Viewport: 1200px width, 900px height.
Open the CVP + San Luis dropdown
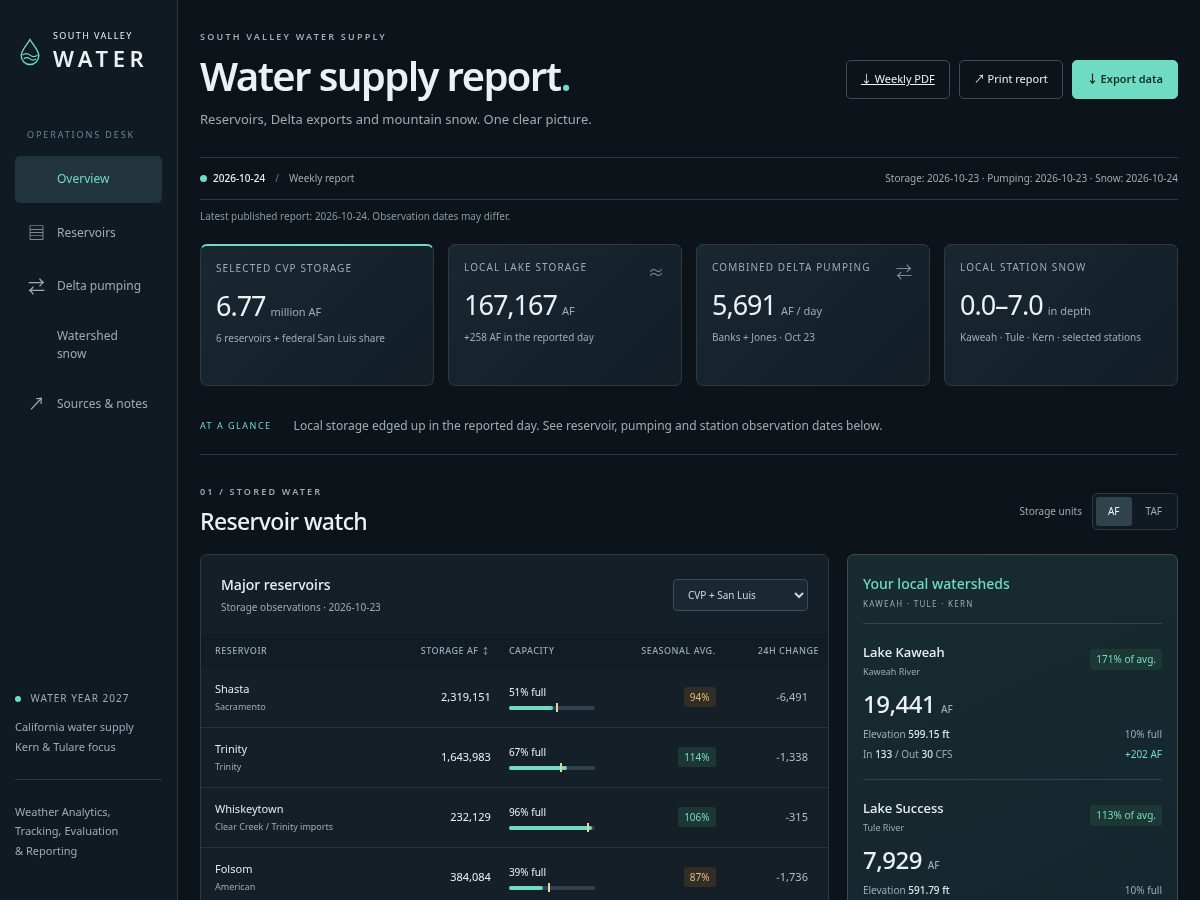(x=740, y=595)
